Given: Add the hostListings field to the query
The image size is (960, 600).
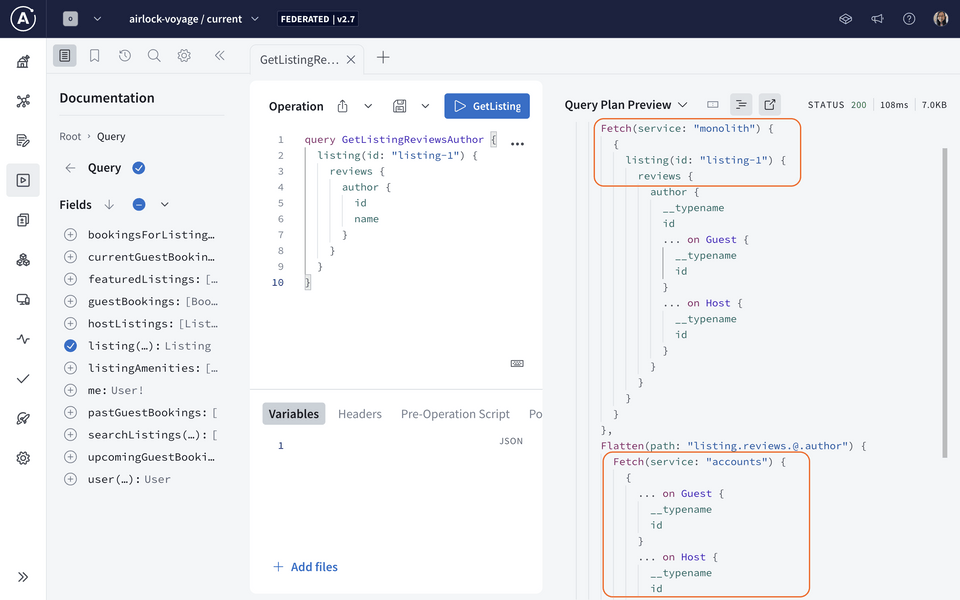Looking at the screenshot, I should pos(70,324).
